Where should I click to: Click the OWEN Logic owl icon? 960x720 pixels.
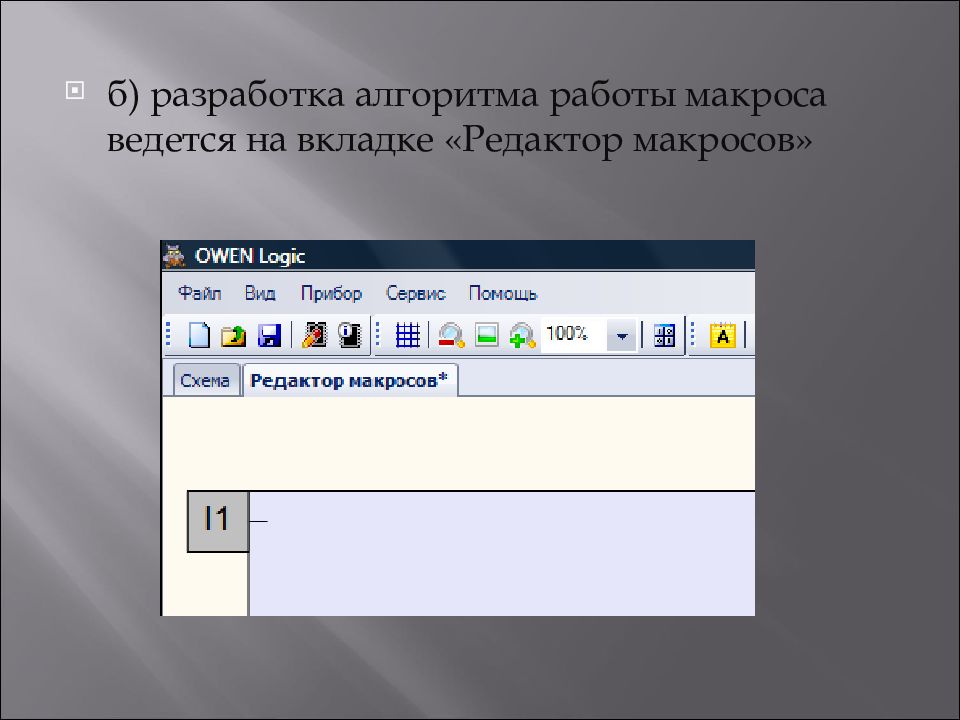coord(175,256)
